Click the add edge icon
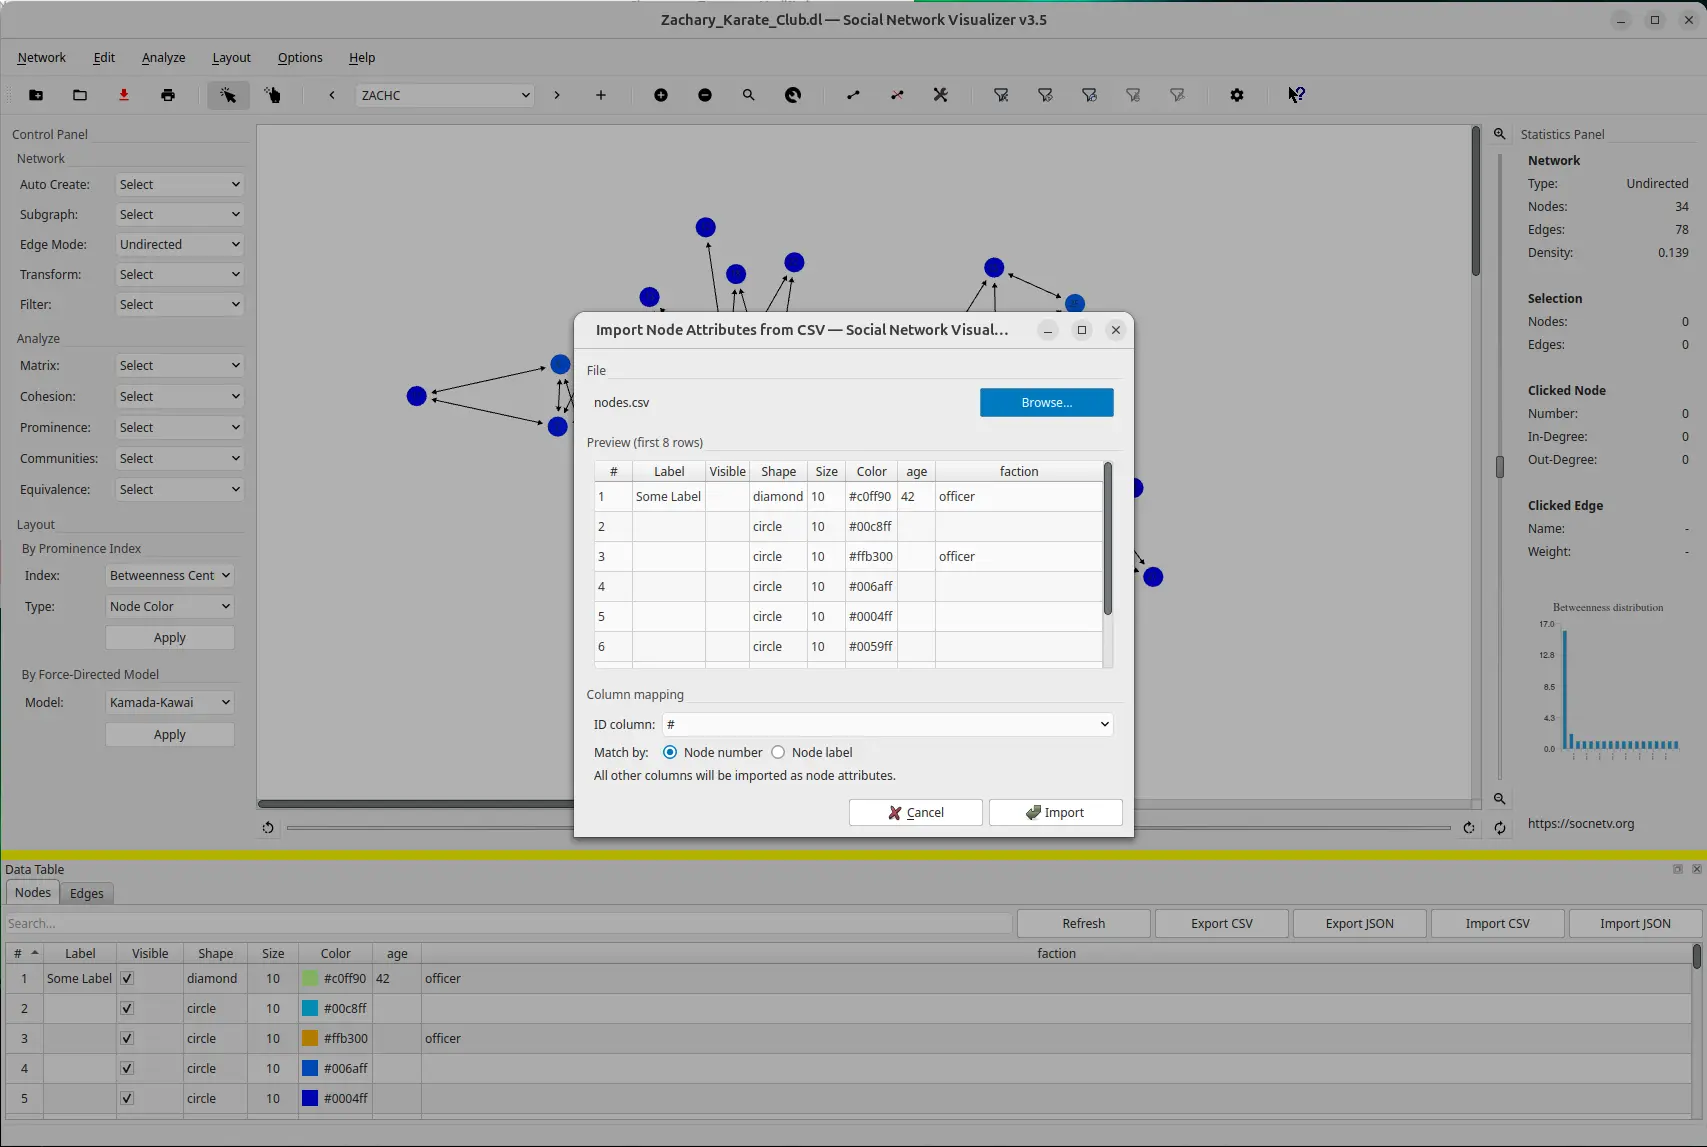Viewport: 1707px width, 1147px height. 853,95
